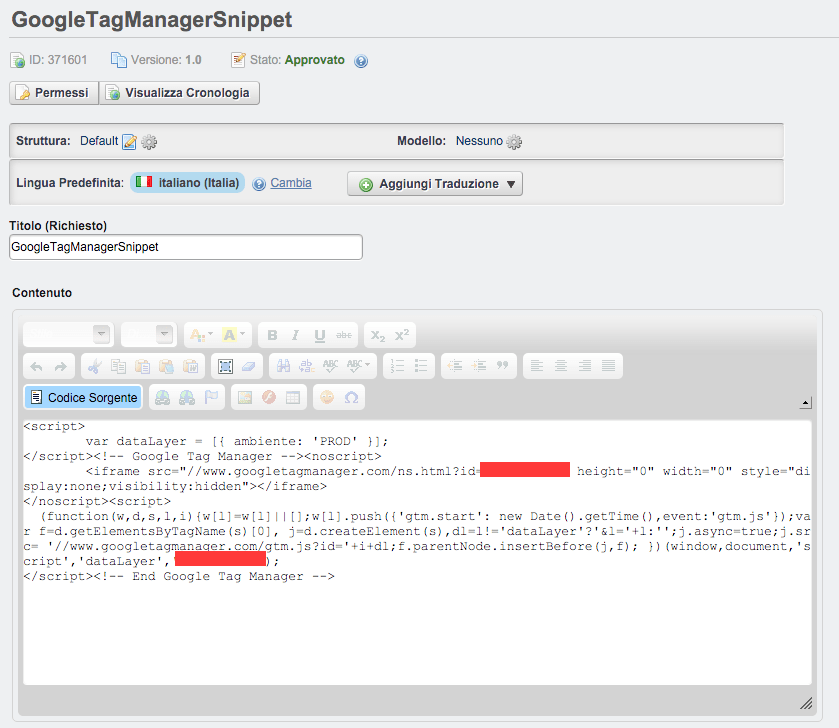The image size is (839, 728).
Task: Click the Undo arrow icon
Action: (x=36, y=366)
